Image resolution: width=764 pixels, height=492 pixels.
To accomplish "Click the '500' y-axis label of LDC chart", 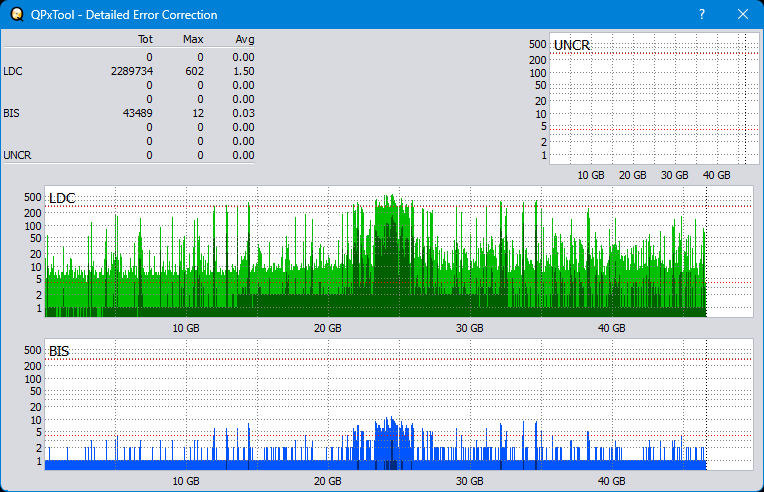I will [x=33, y=197].
